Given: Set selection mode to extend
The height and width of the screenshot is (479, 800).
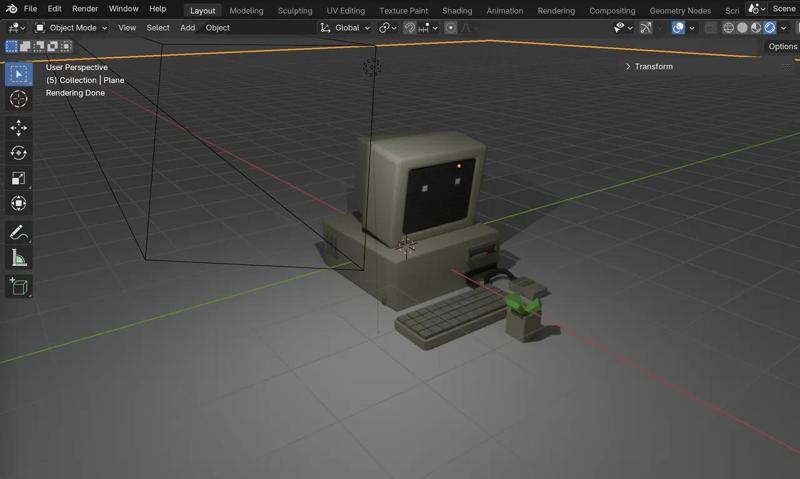Looking at the screenshot, I should coord(25,46).
